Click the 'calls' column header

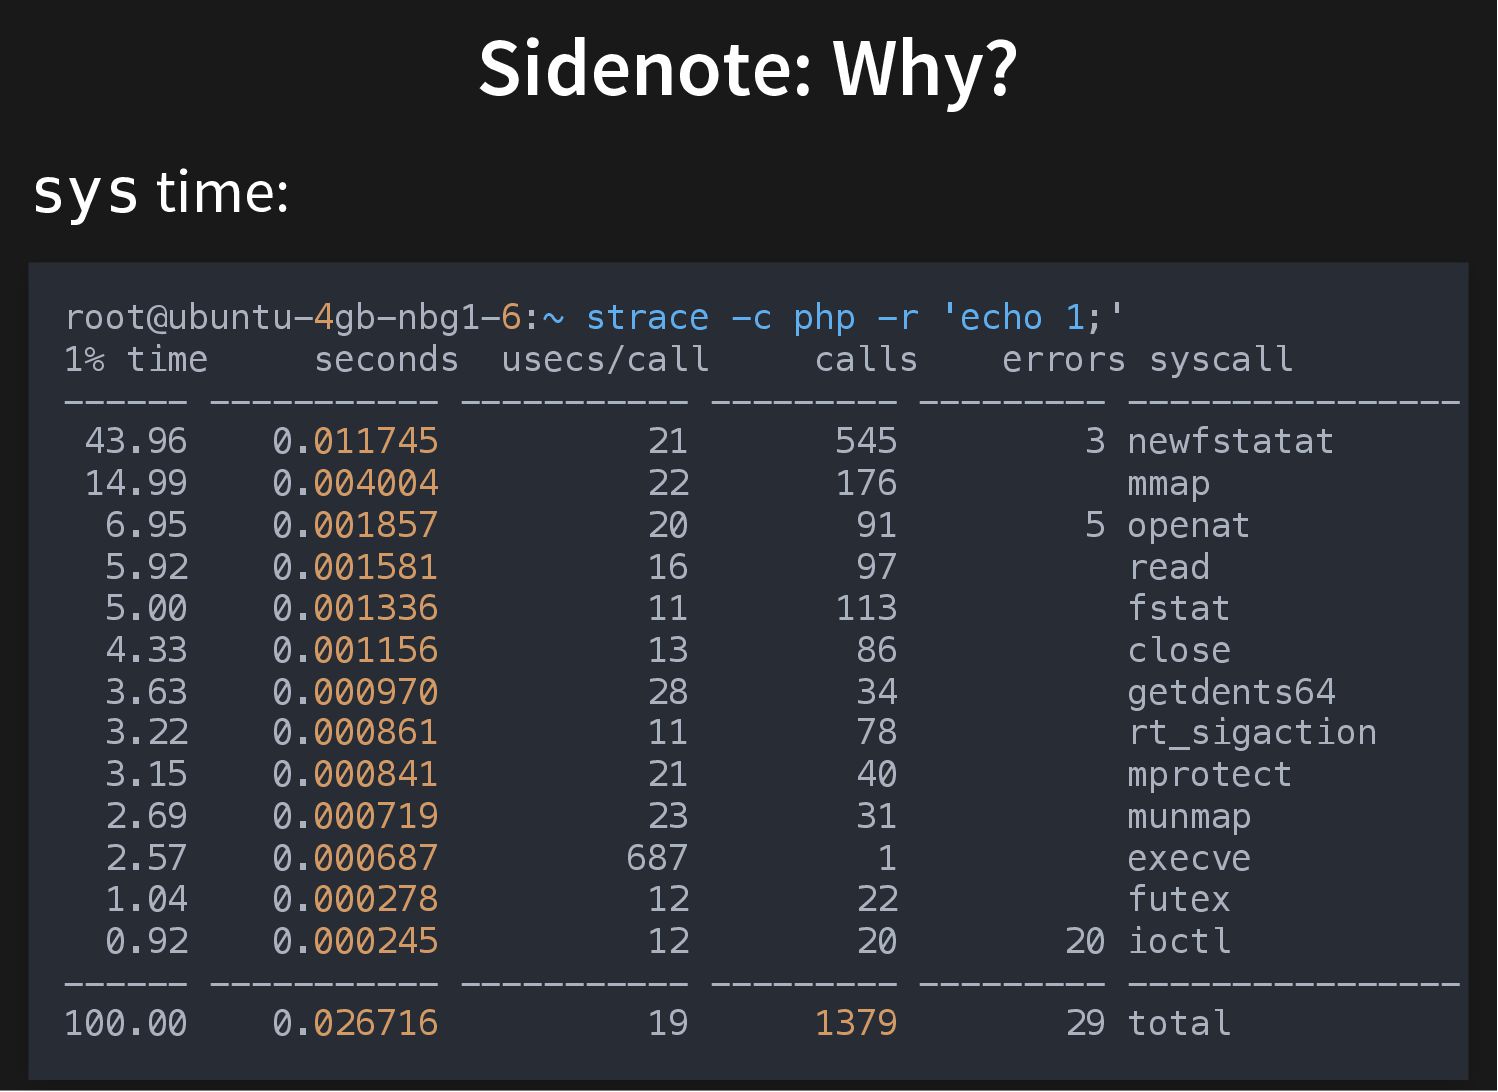click(x=866, y=360)
